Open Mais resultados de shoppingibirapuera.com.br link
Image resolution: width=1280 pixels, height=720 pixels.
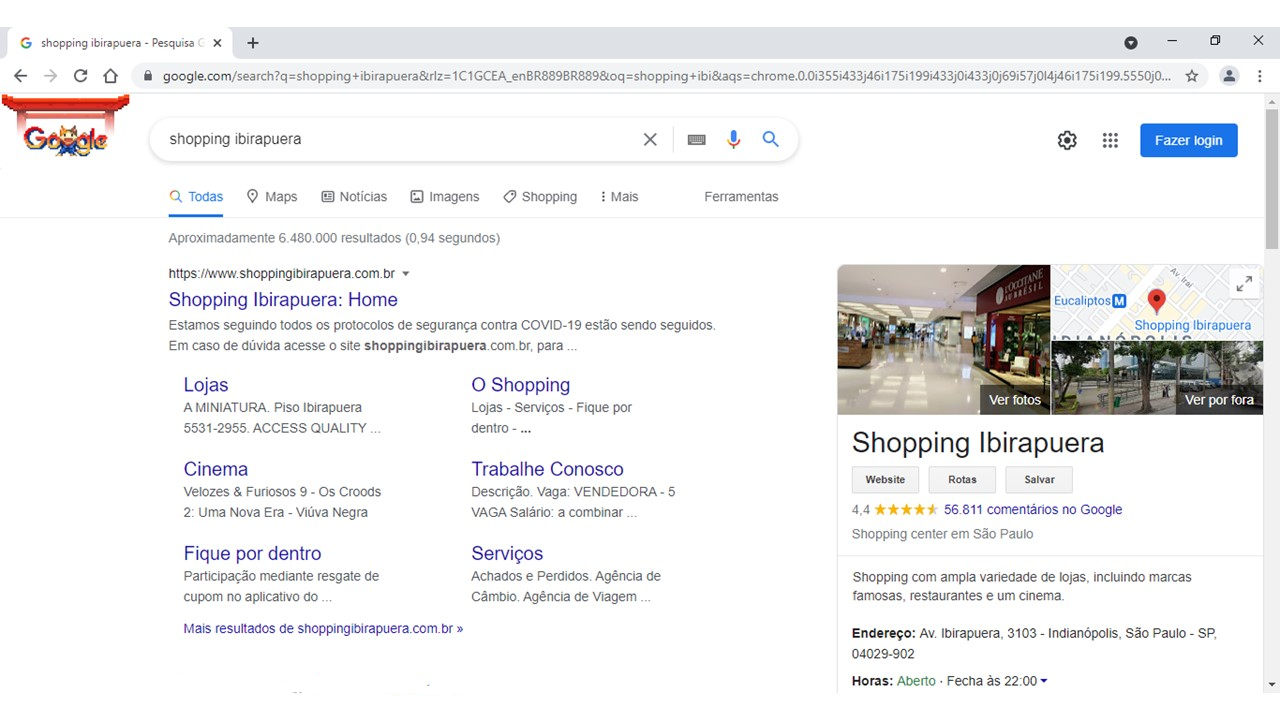tap(323, 629)
